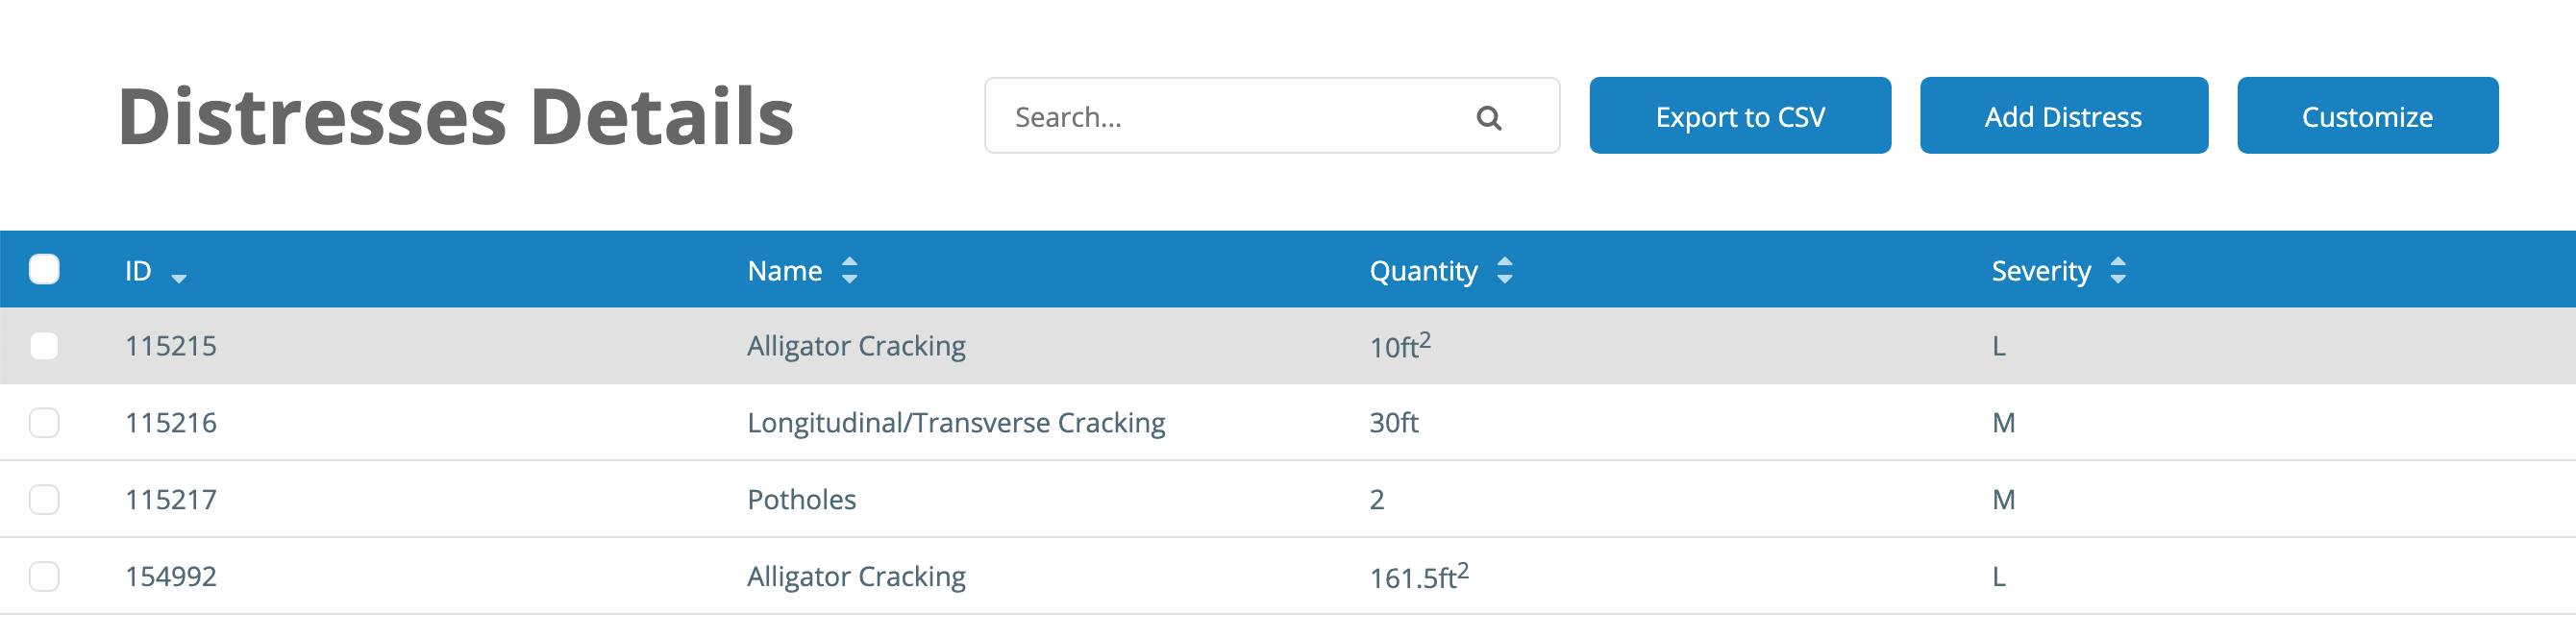Mark the Potholes row checkbox
The width and height of the screenshot is (2576, 638).
click(44, 499)
